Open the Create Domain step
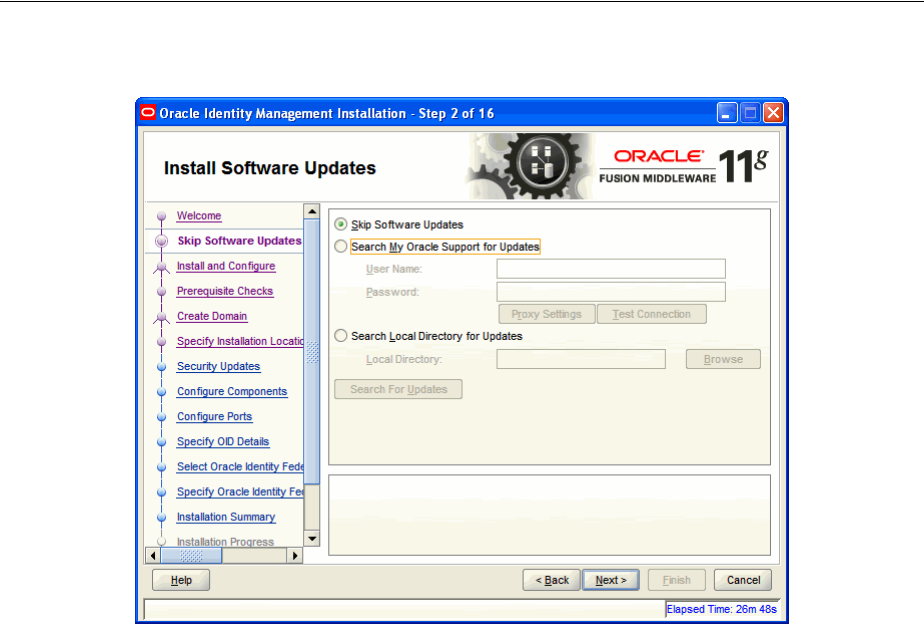 tap(212, 316)
